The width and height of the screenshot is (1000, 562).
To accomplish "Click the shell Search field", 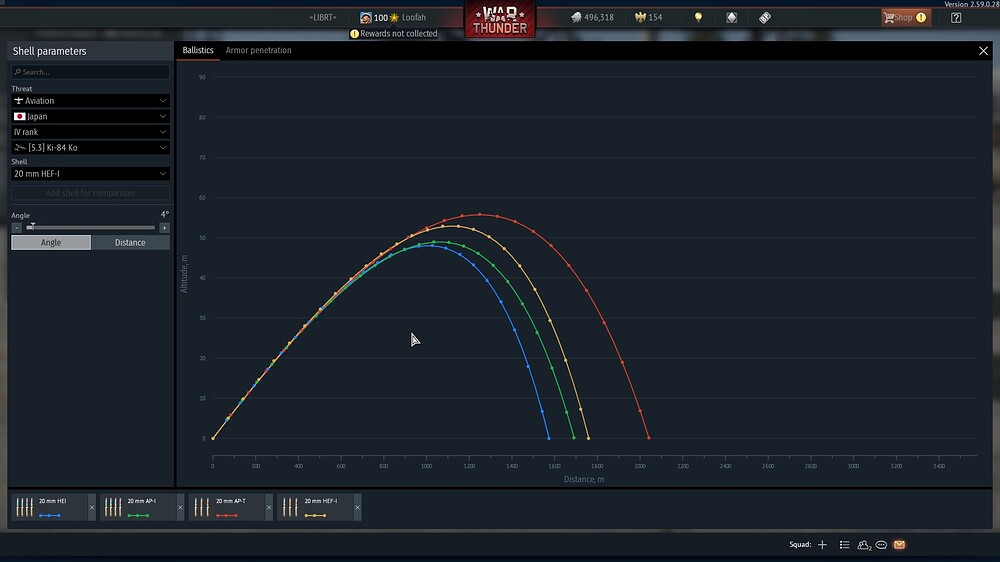I will click(x=90, y=72).
